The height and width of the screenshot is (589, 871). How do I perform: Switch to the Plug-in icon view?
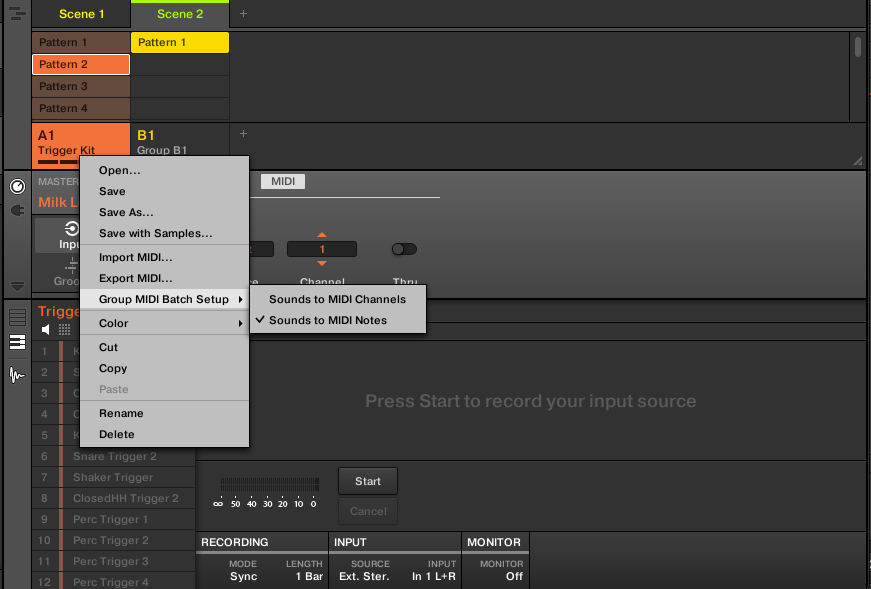click(16, 210)
